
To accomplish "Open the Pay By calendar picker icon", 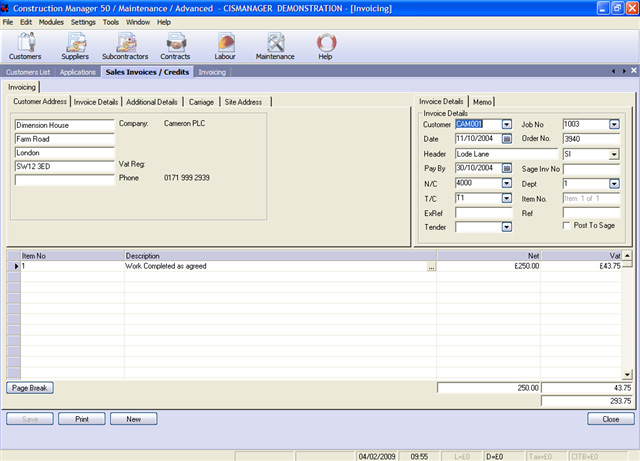I will click(507, 168).
